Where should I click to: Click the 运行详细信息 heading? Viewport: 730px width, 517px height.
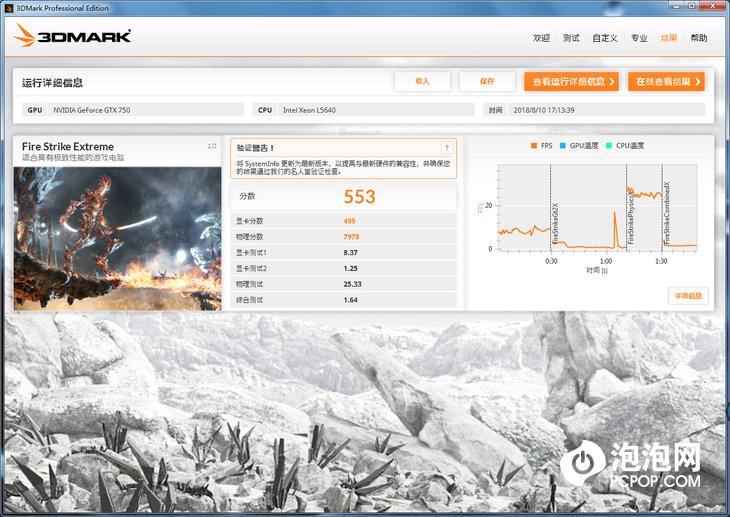tap(52, 83)
